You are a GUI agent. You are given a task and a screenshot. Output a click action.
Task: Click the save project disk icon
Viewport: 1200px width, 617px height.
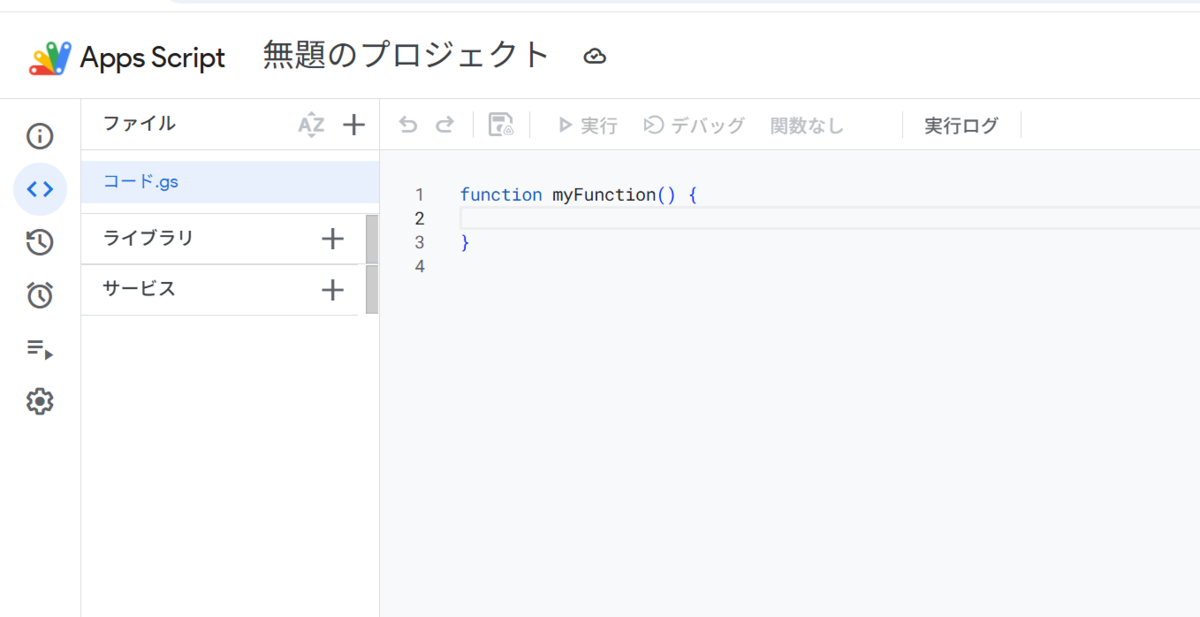click(501, 125)
